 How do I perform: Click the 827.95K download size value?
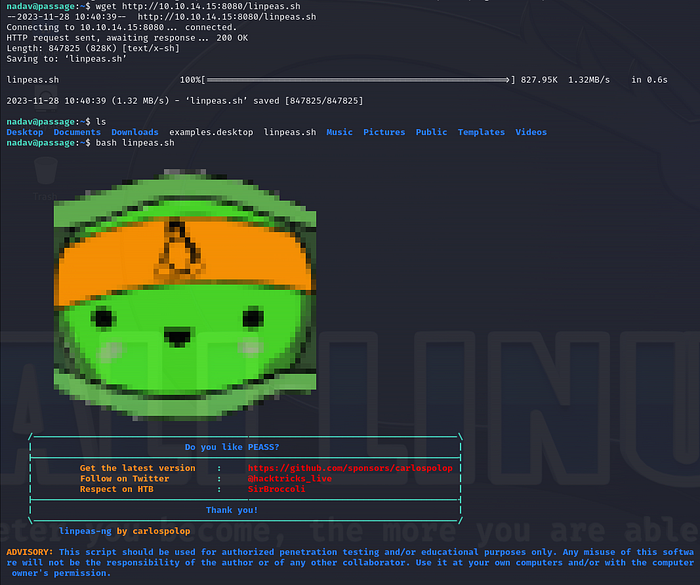[539, 80]
